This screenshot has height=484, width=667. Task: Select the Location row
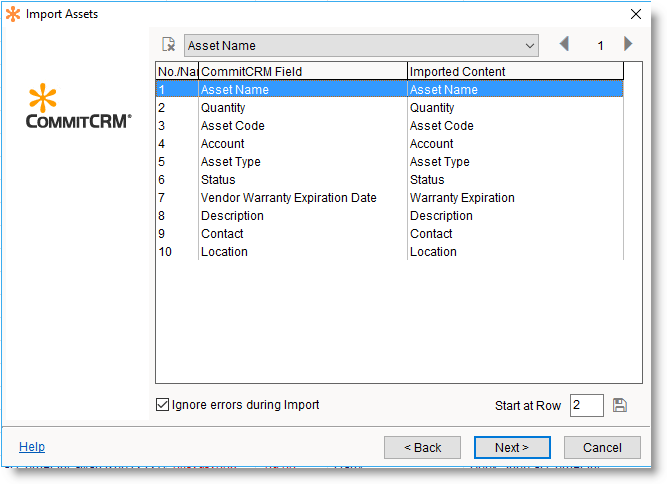coord(224,252)
